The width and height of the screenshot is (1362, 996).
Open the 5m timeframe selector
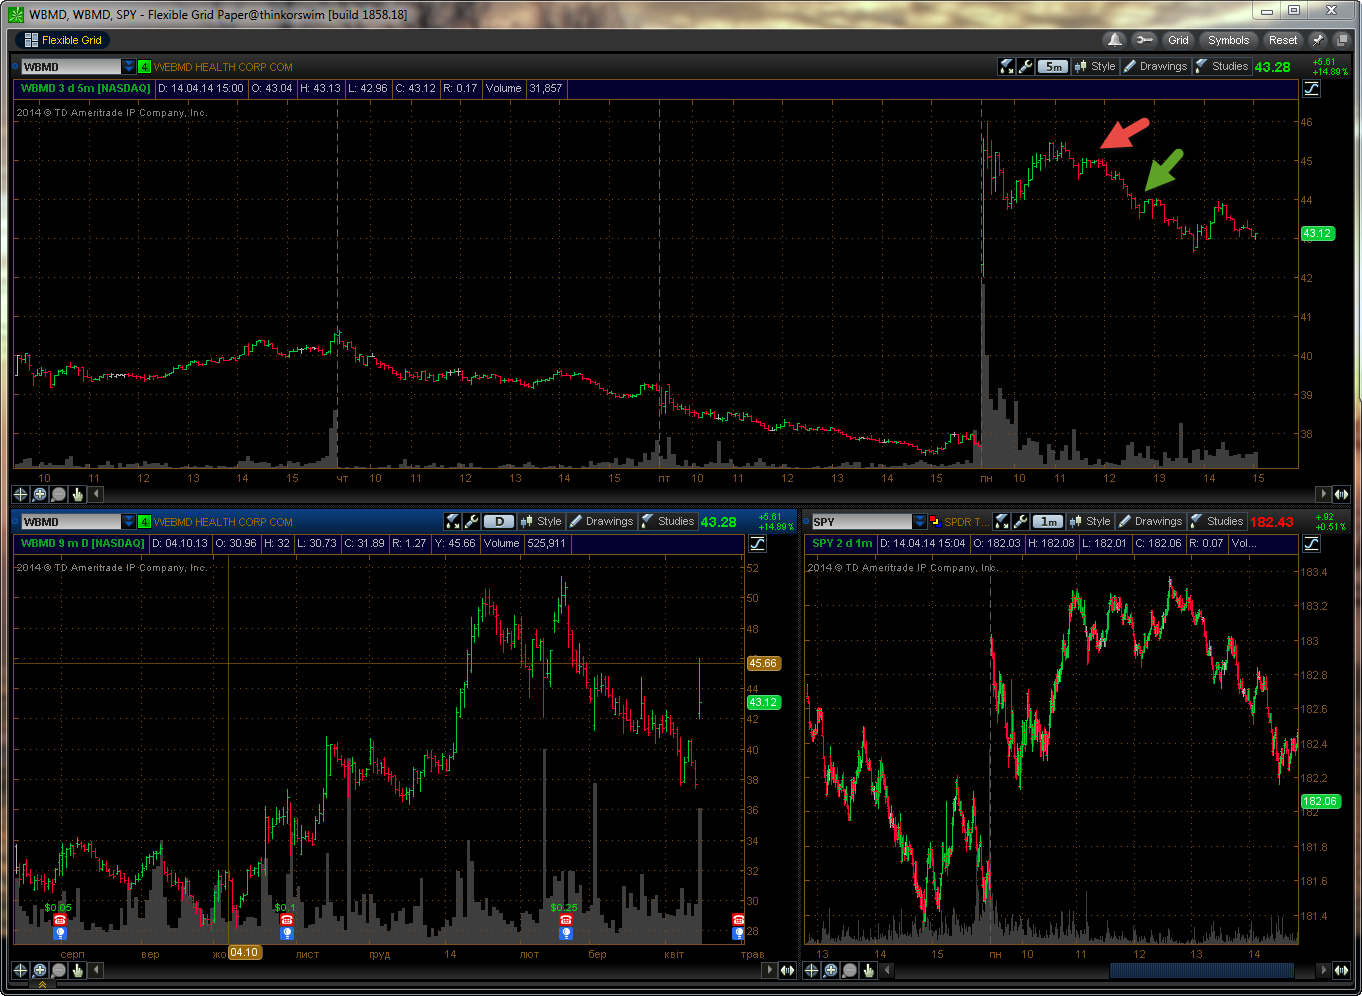tap(1052, 67)
